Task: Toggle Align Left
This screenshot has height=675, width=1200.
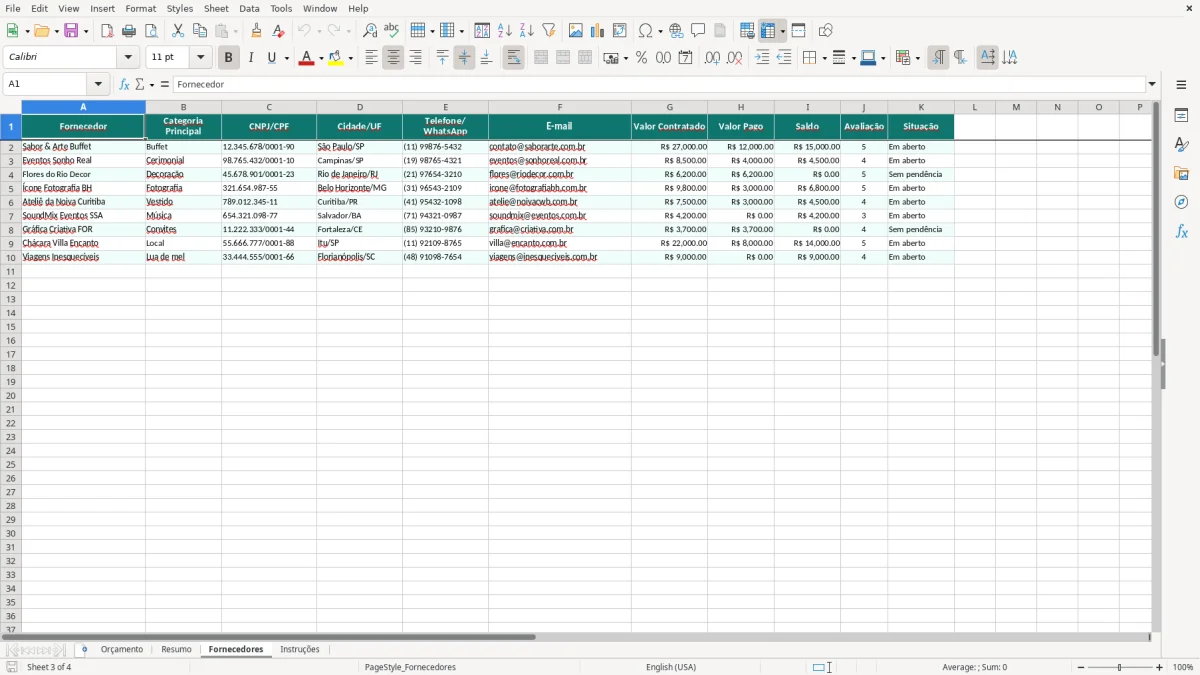Action: point(371,58)
